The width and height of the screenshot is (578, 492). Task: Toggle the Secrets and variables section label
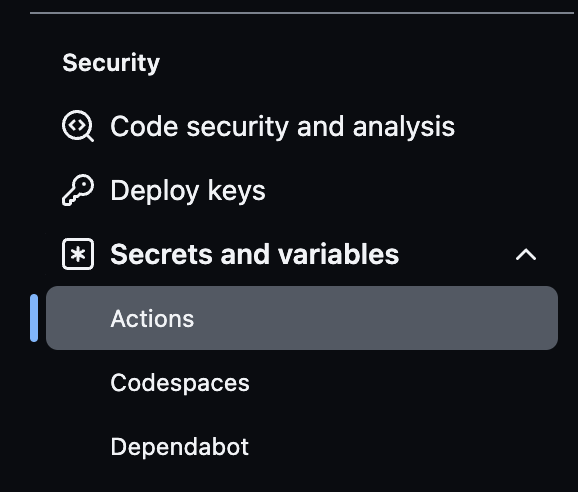[x=254, y=254]
